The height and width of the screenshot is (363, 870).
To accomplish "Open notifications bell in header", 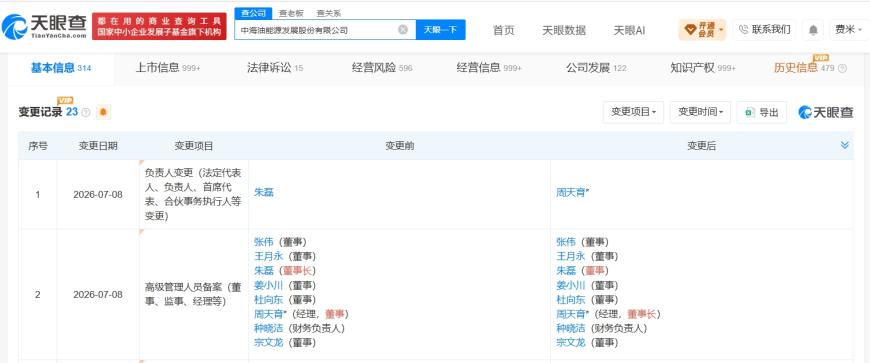I will click(x=813, y=30).
